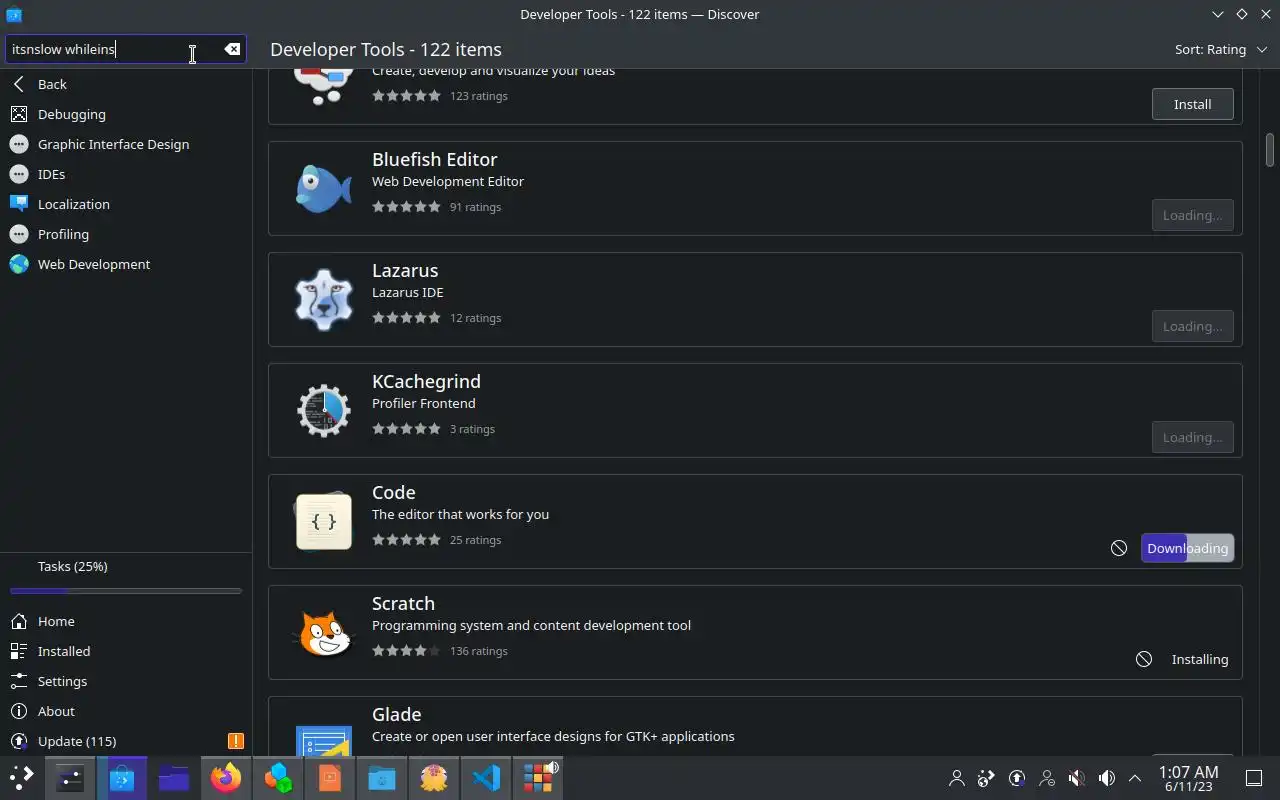1280x800 pixels.
Task: Click the Loading button for KCachegrind
Action: [1192, 437]
